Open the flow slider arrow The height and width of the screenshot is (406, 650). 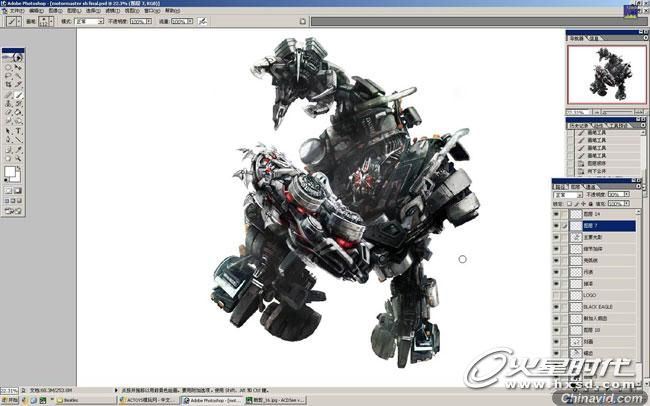(x=190, y=21)
